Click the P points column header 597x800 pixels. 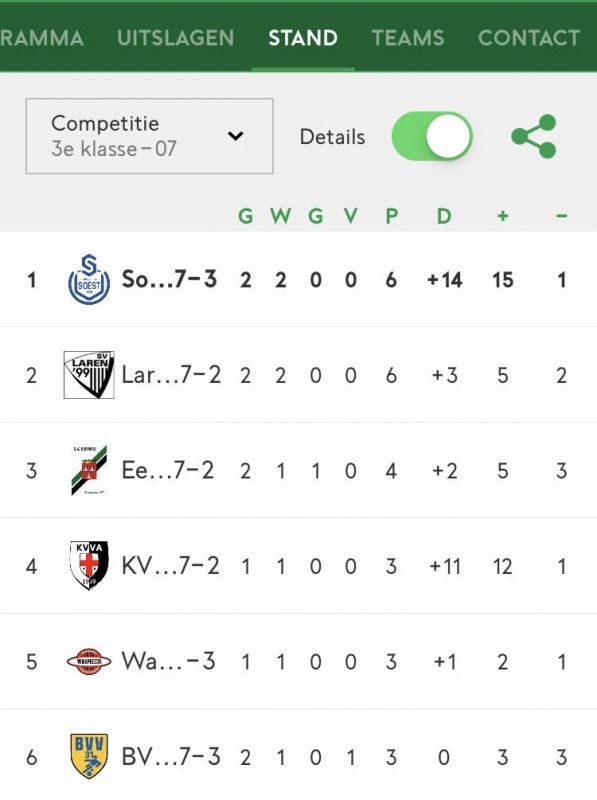[391, 216]
